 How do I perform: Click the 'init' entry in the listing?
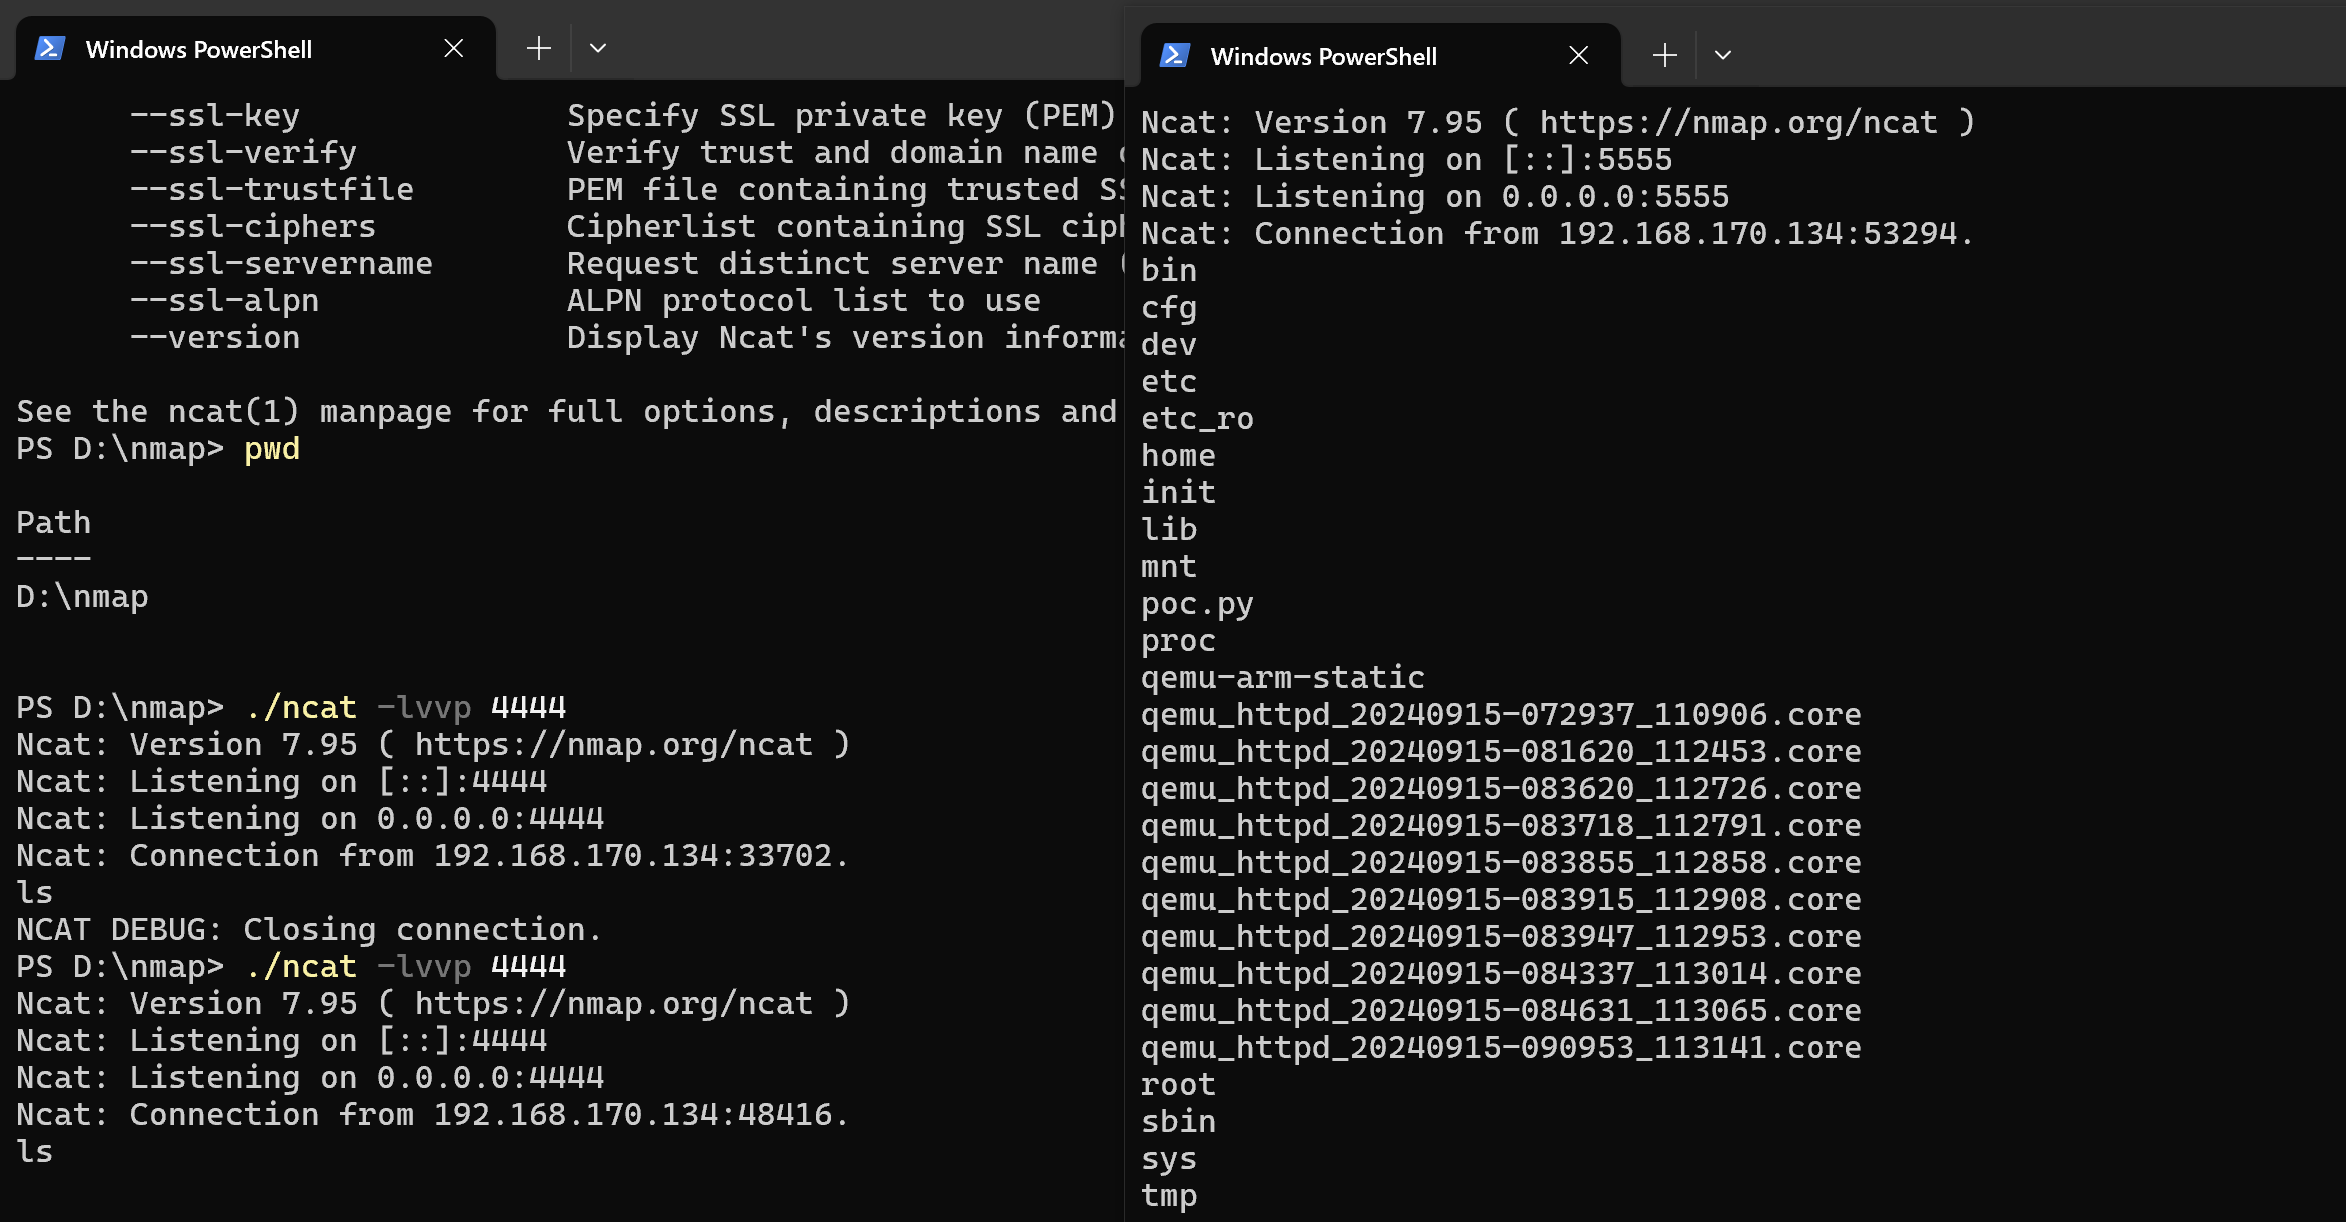click(1178, 492)
